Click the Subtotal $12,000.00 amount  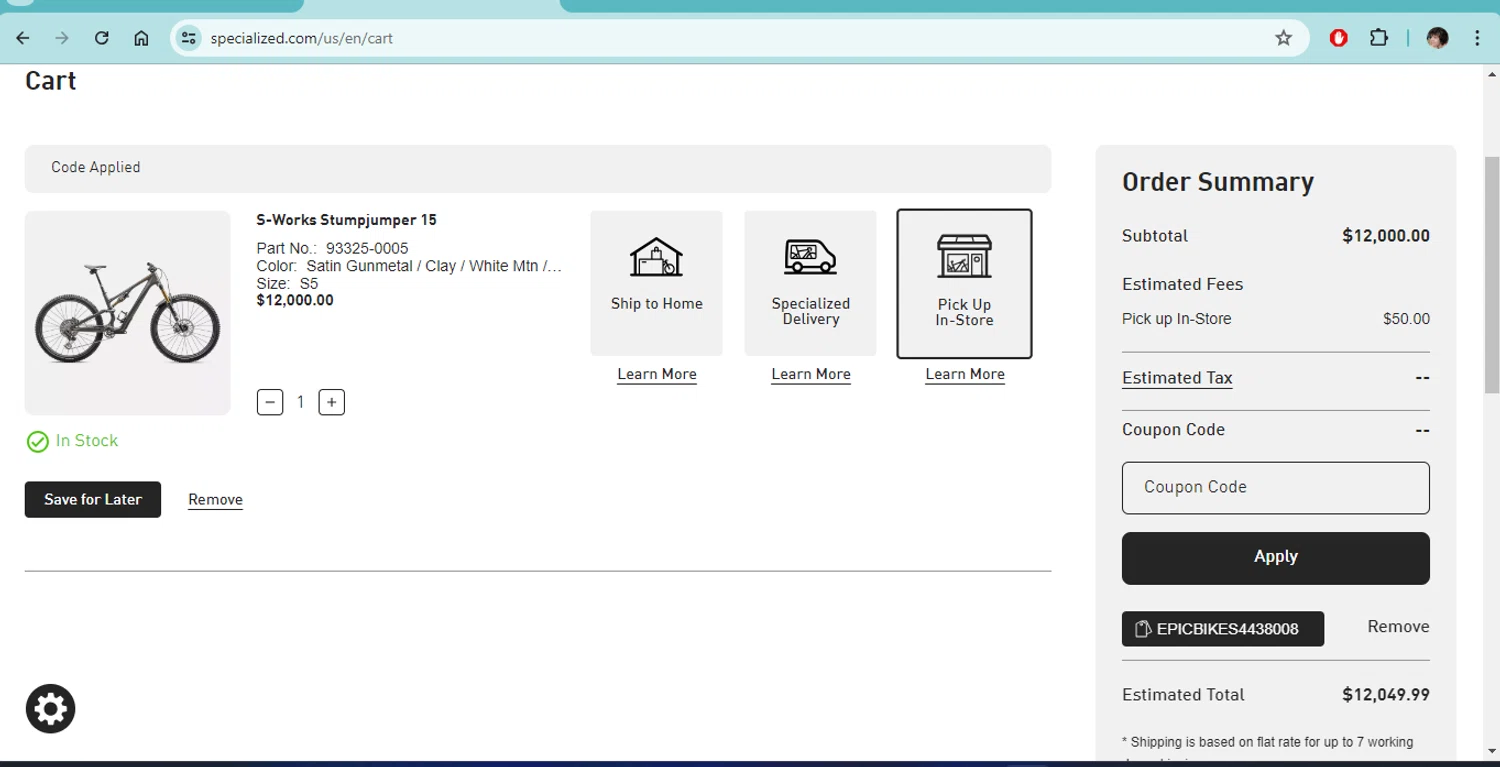pos(1386,236)
